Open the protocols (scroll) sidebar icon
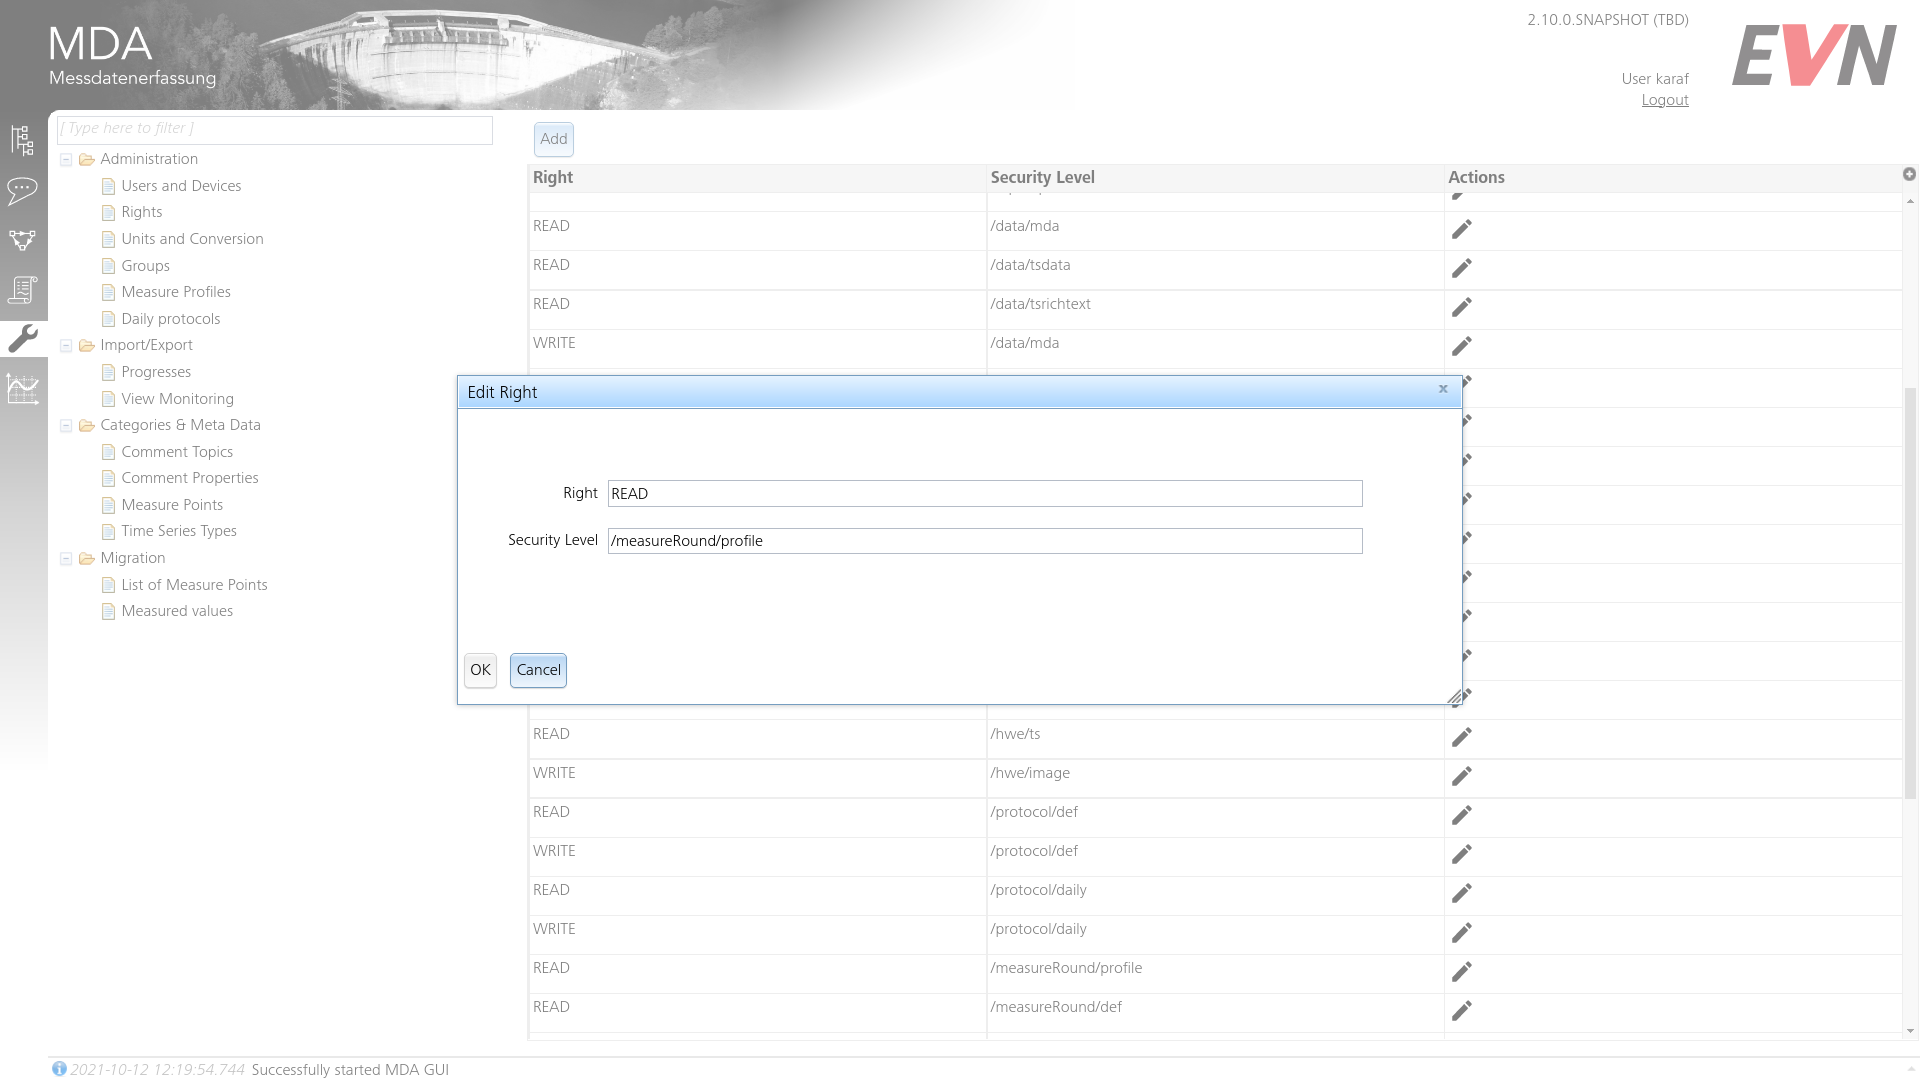The height and width of the screenshot is (1080, 1920). tap(22, 290)
